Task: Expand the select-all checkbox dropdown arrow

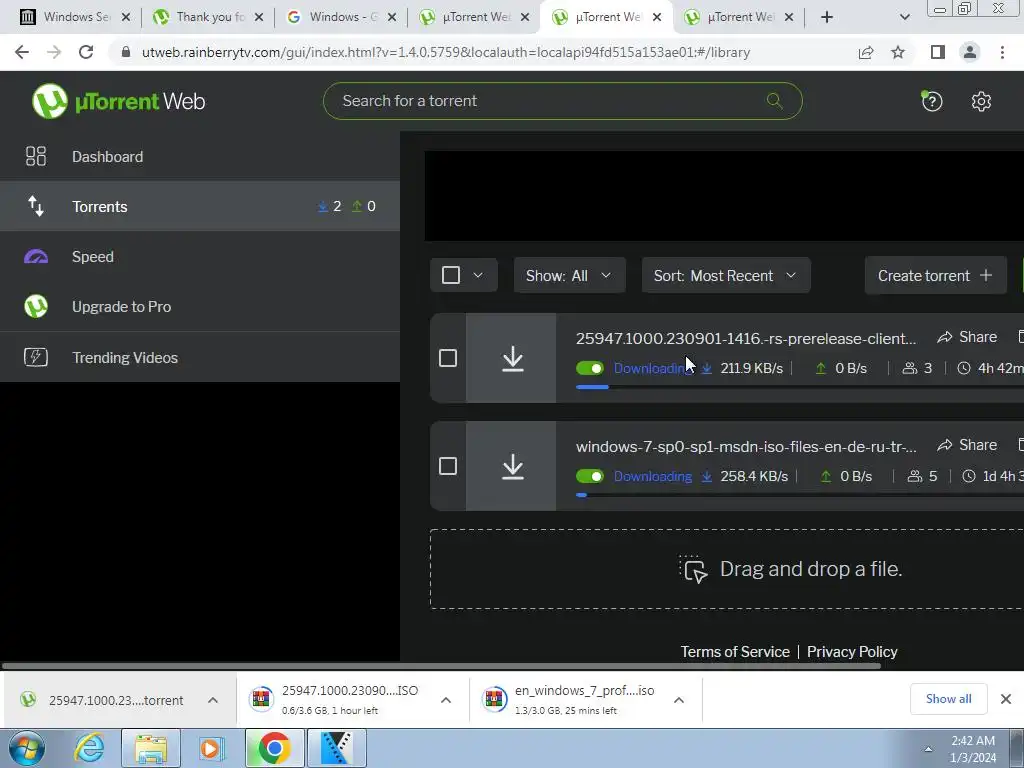Action: [x=478, y=275]
